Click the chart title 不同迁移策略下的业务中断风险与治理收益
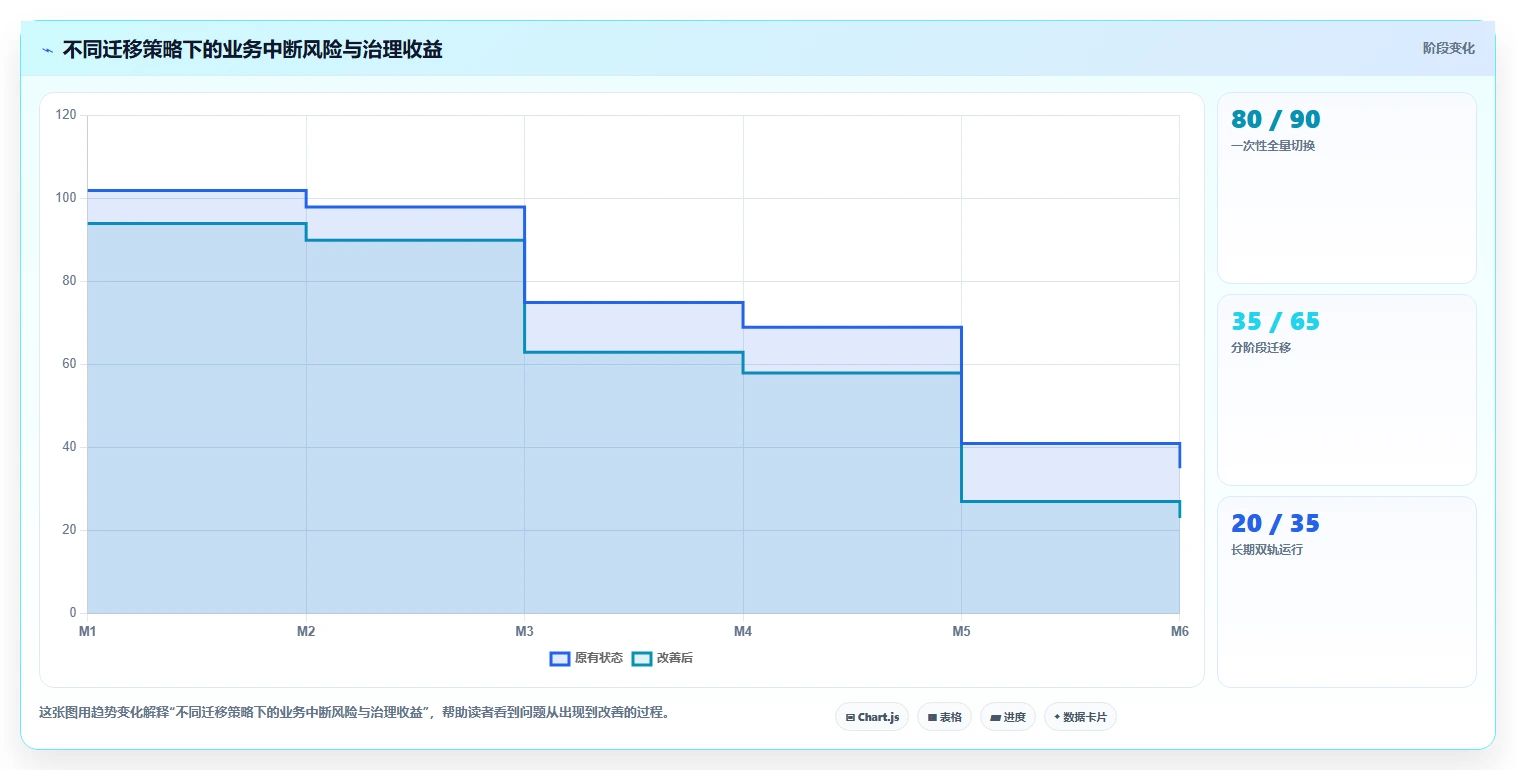The image size is (1516, 770). click(x=252, y=49)
